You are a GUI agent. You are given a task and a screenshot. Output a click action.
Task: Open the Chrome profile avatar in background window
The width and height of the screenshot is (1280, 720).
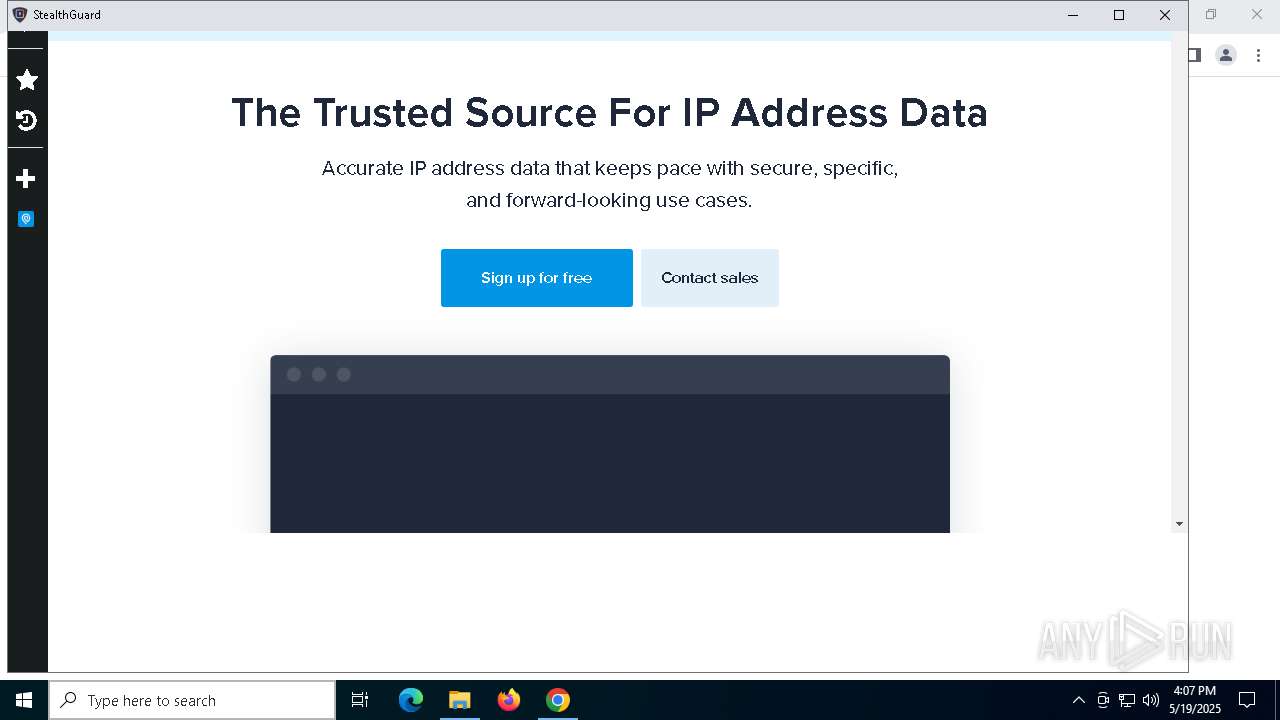tap(1226, 55)
